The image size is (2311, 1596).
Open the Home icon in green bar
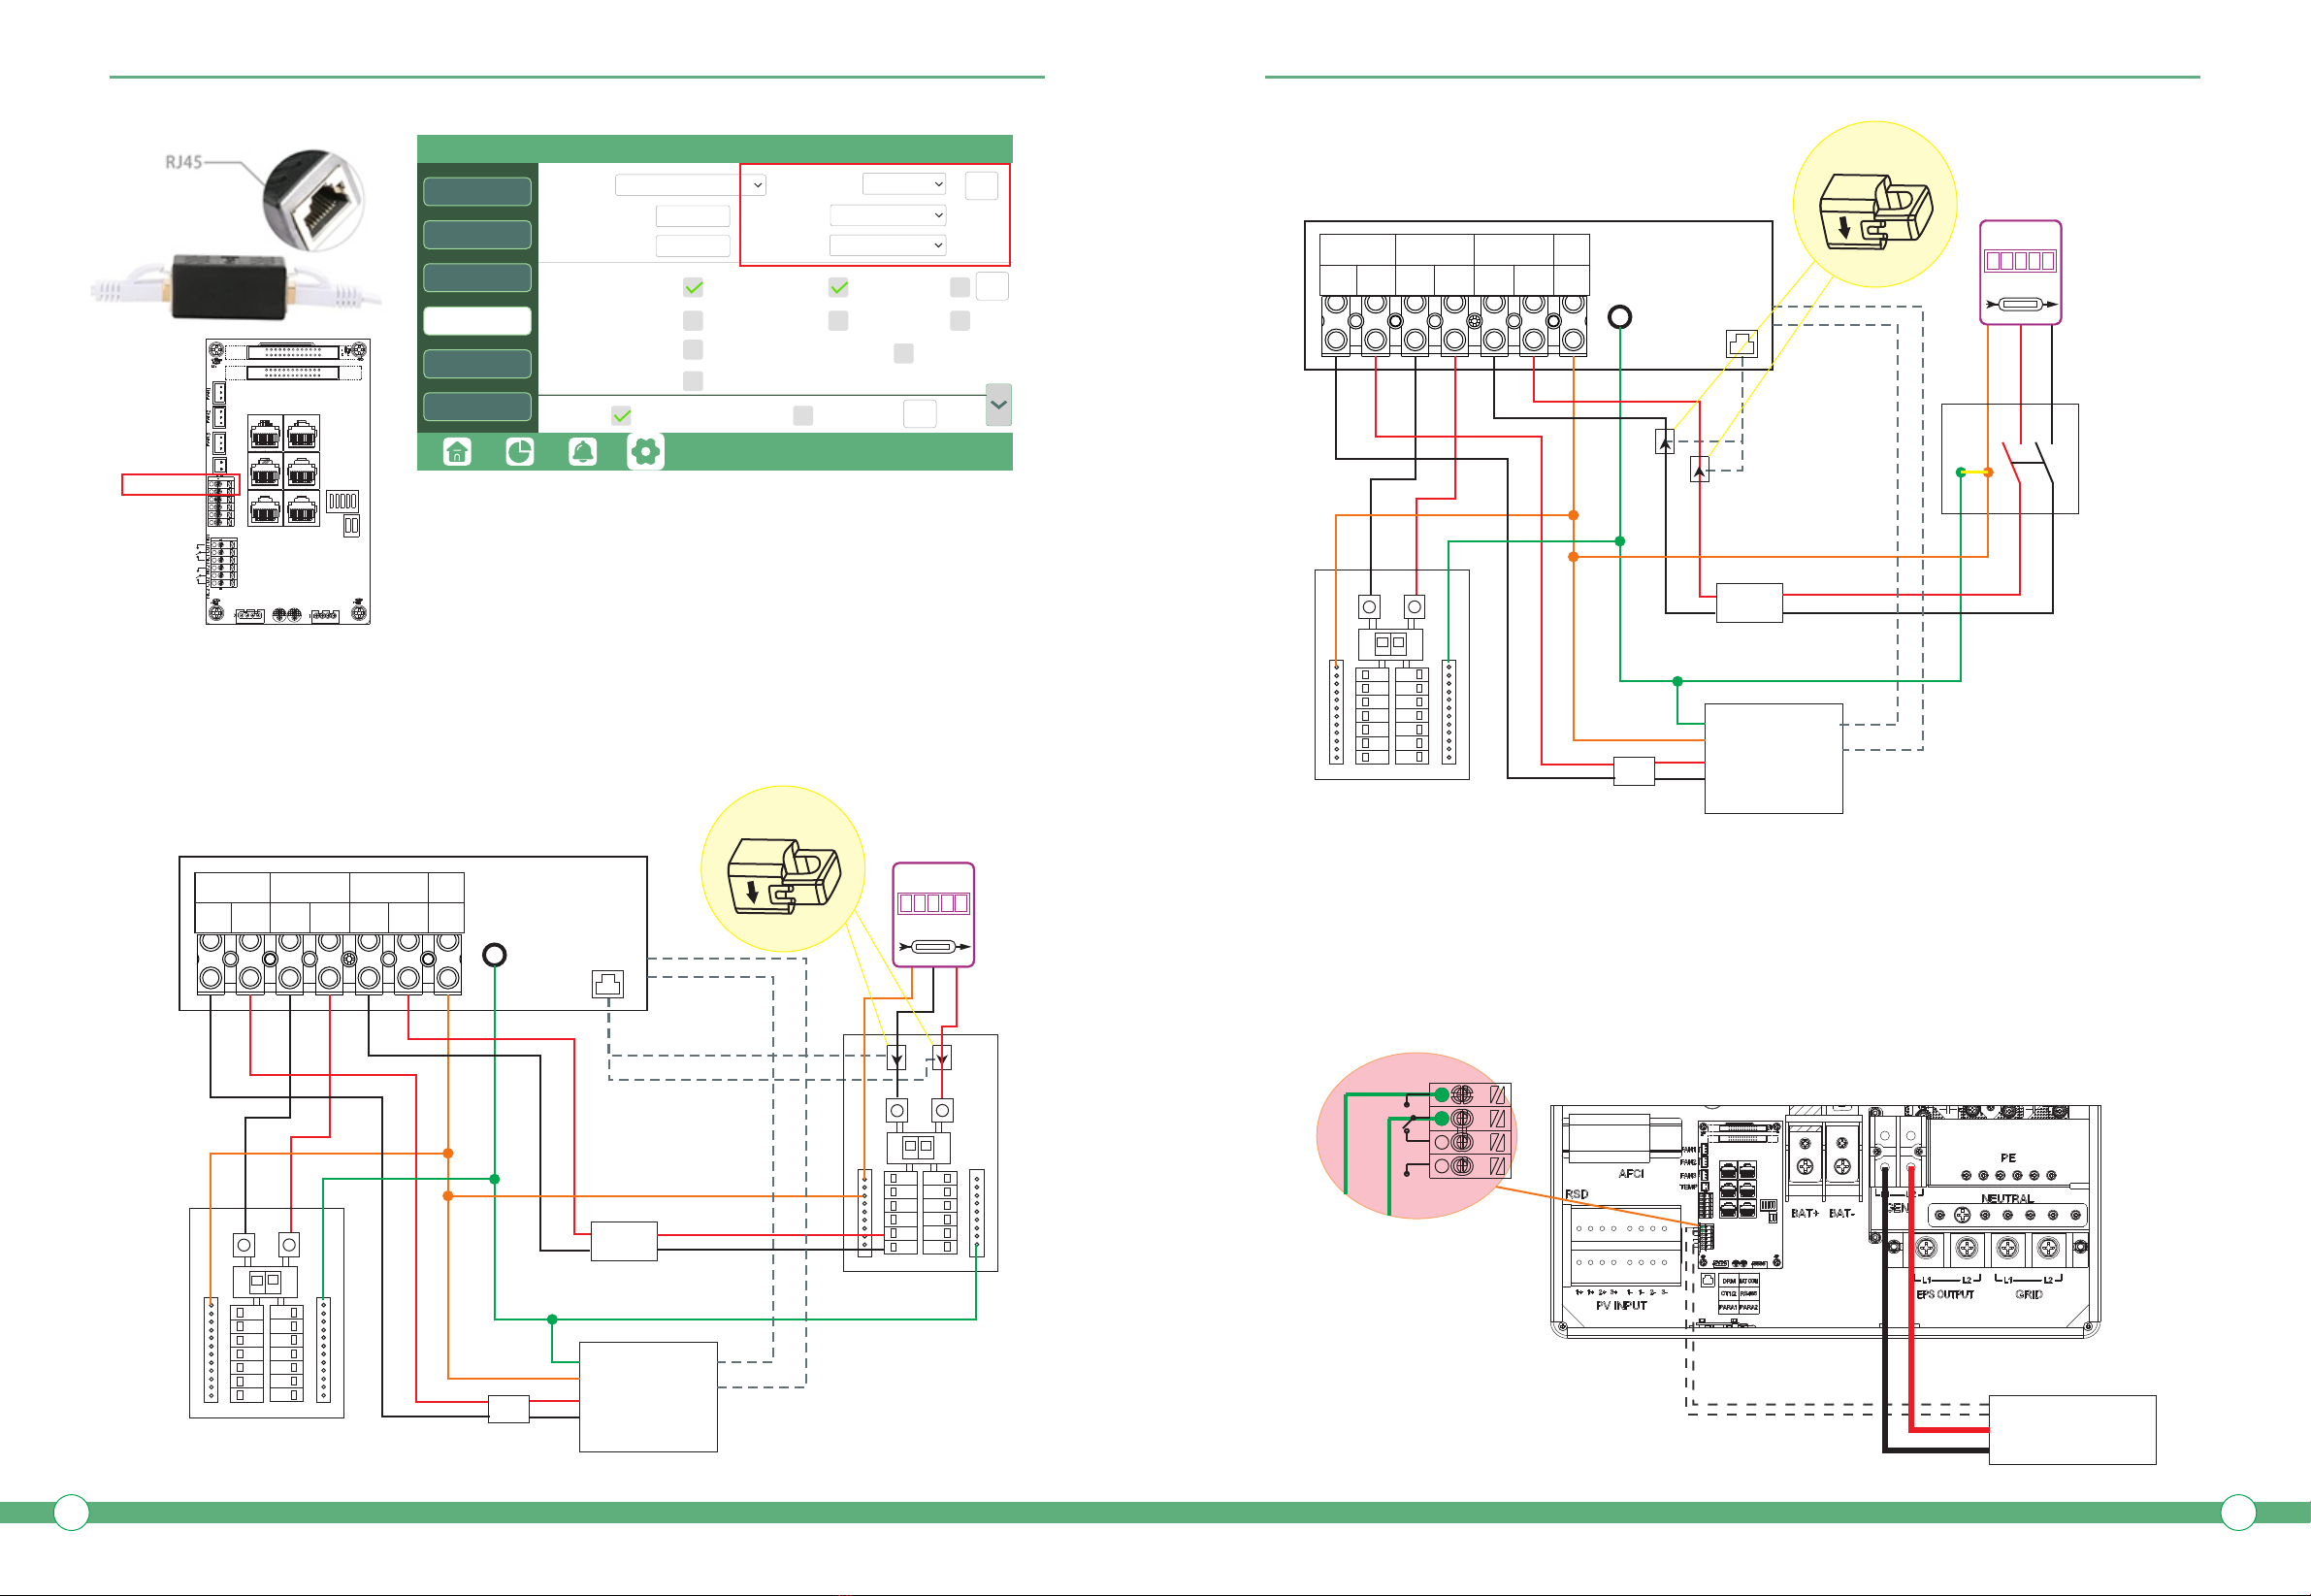click(457, 452)
